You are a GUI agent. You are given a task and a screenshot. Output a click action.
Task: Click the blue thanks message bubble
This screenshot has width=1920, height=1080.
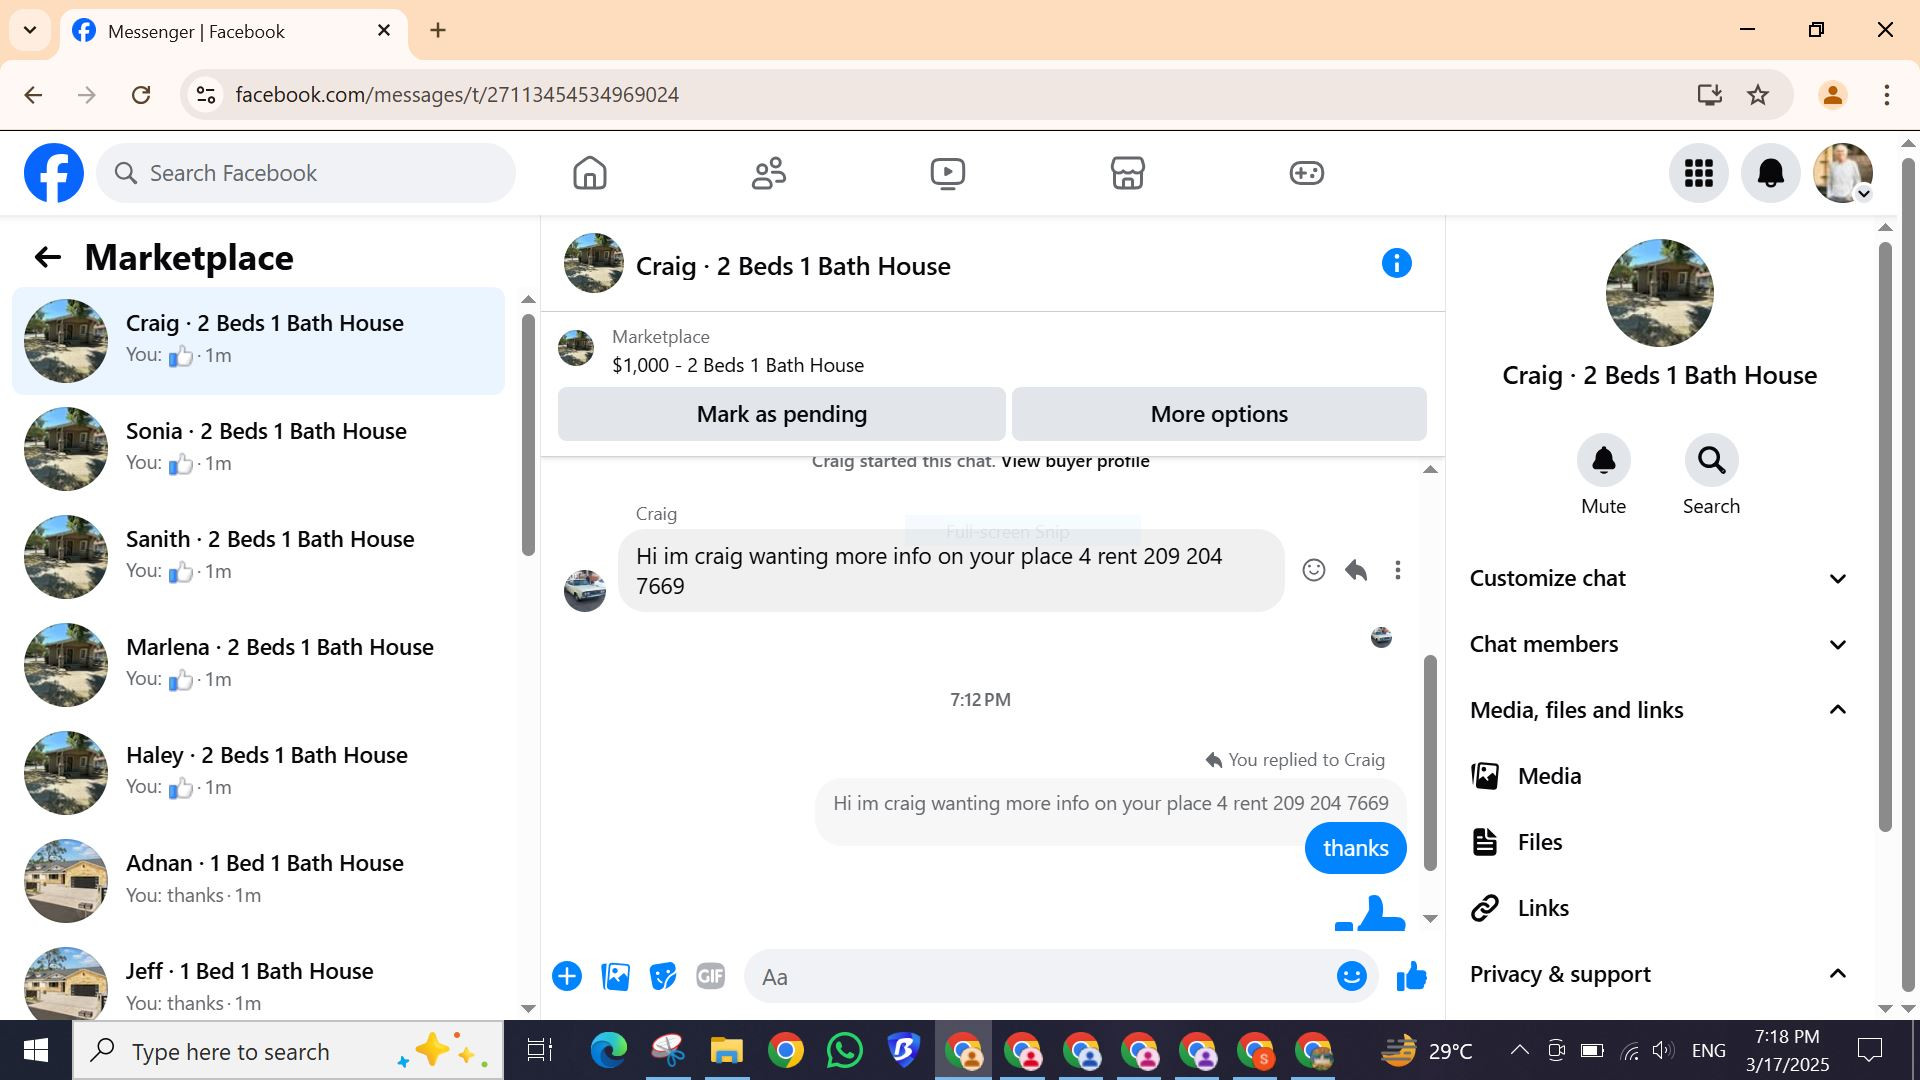pos(1355,848)
